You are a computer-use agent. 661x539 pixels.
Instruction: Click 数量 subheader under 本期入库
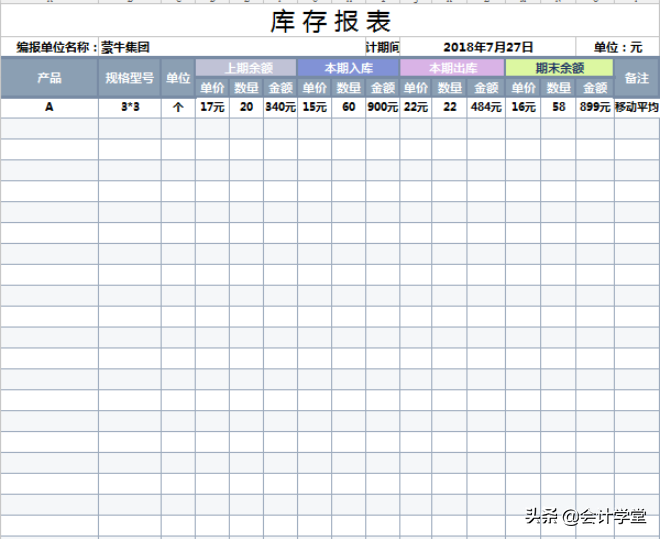click(x=348, y=88)
